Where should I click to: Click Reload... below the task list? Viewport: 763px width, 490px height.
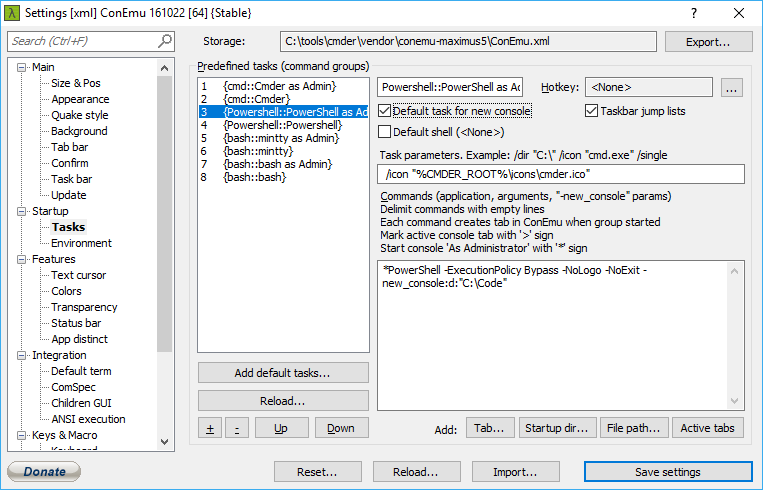click(x=283, y=401)
